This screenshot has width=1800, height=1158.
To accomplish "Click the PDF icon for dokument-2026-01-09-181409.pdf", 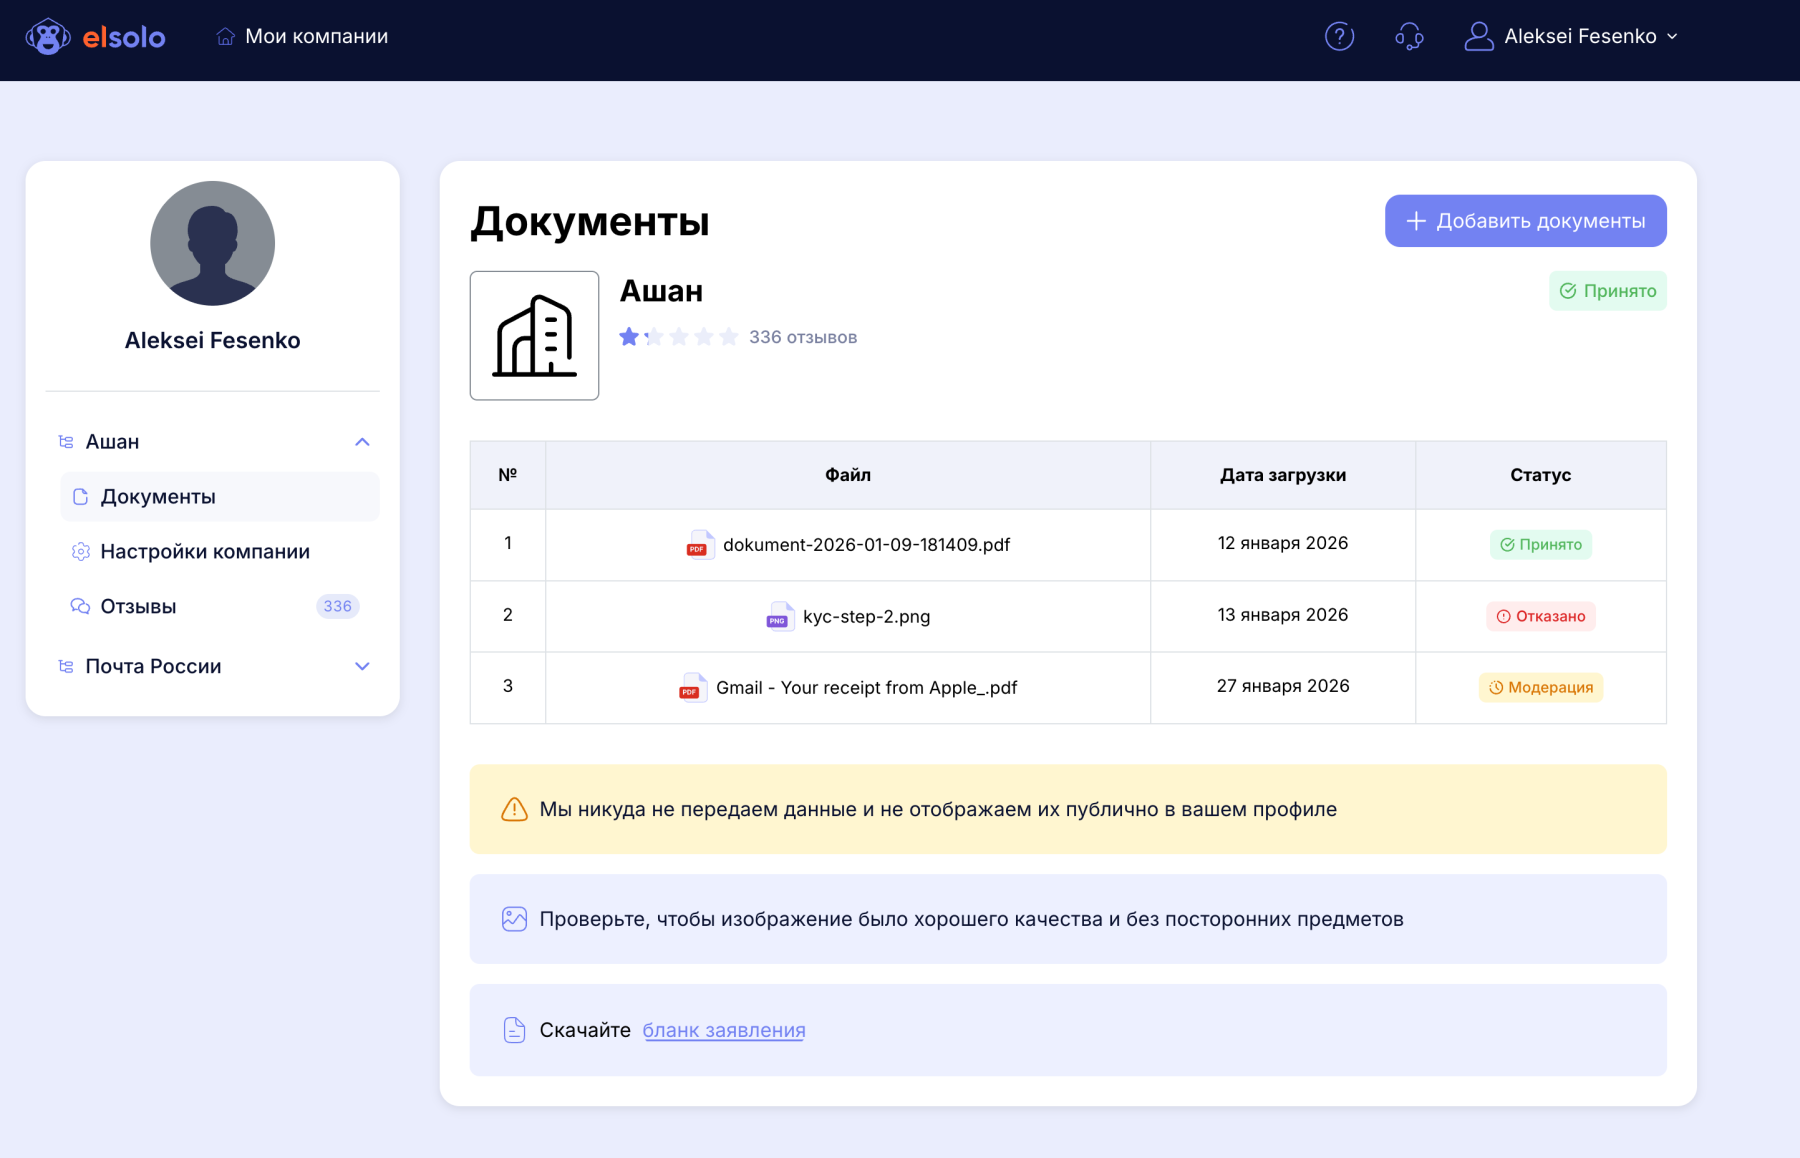I will [x=698, y=545].
